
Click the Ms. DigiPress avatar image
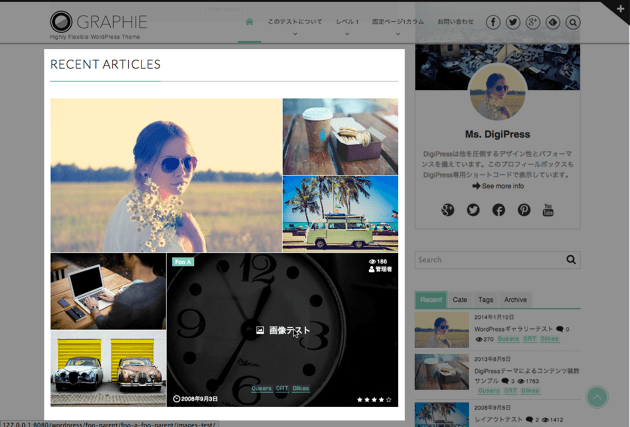click(498, 92)
